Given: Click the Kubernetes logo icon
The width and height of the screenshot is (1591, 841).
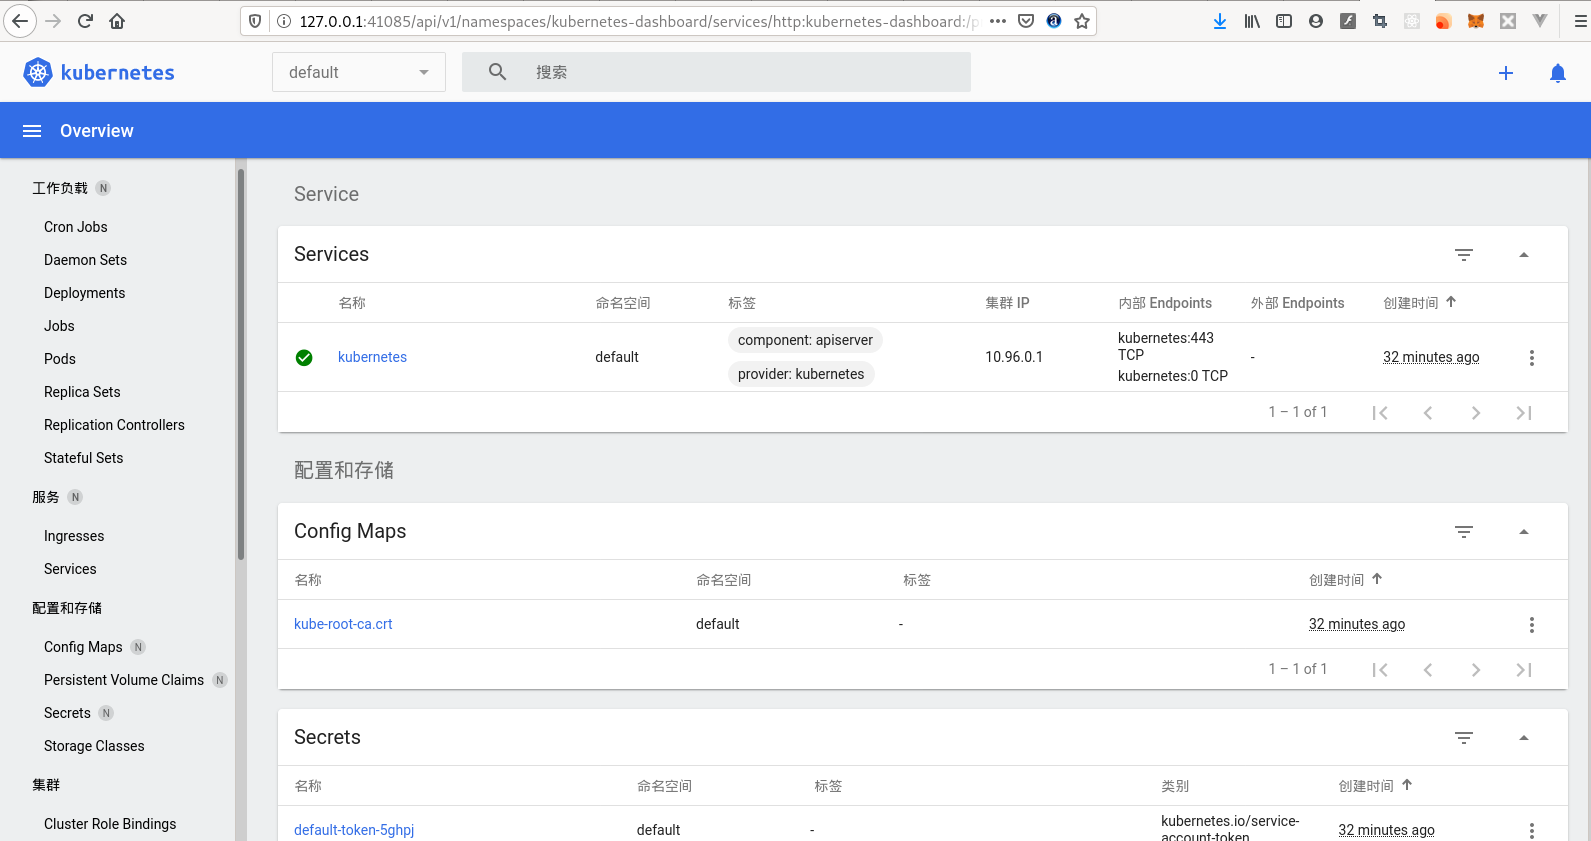Looking at the screenshot, I should (38, 72).
